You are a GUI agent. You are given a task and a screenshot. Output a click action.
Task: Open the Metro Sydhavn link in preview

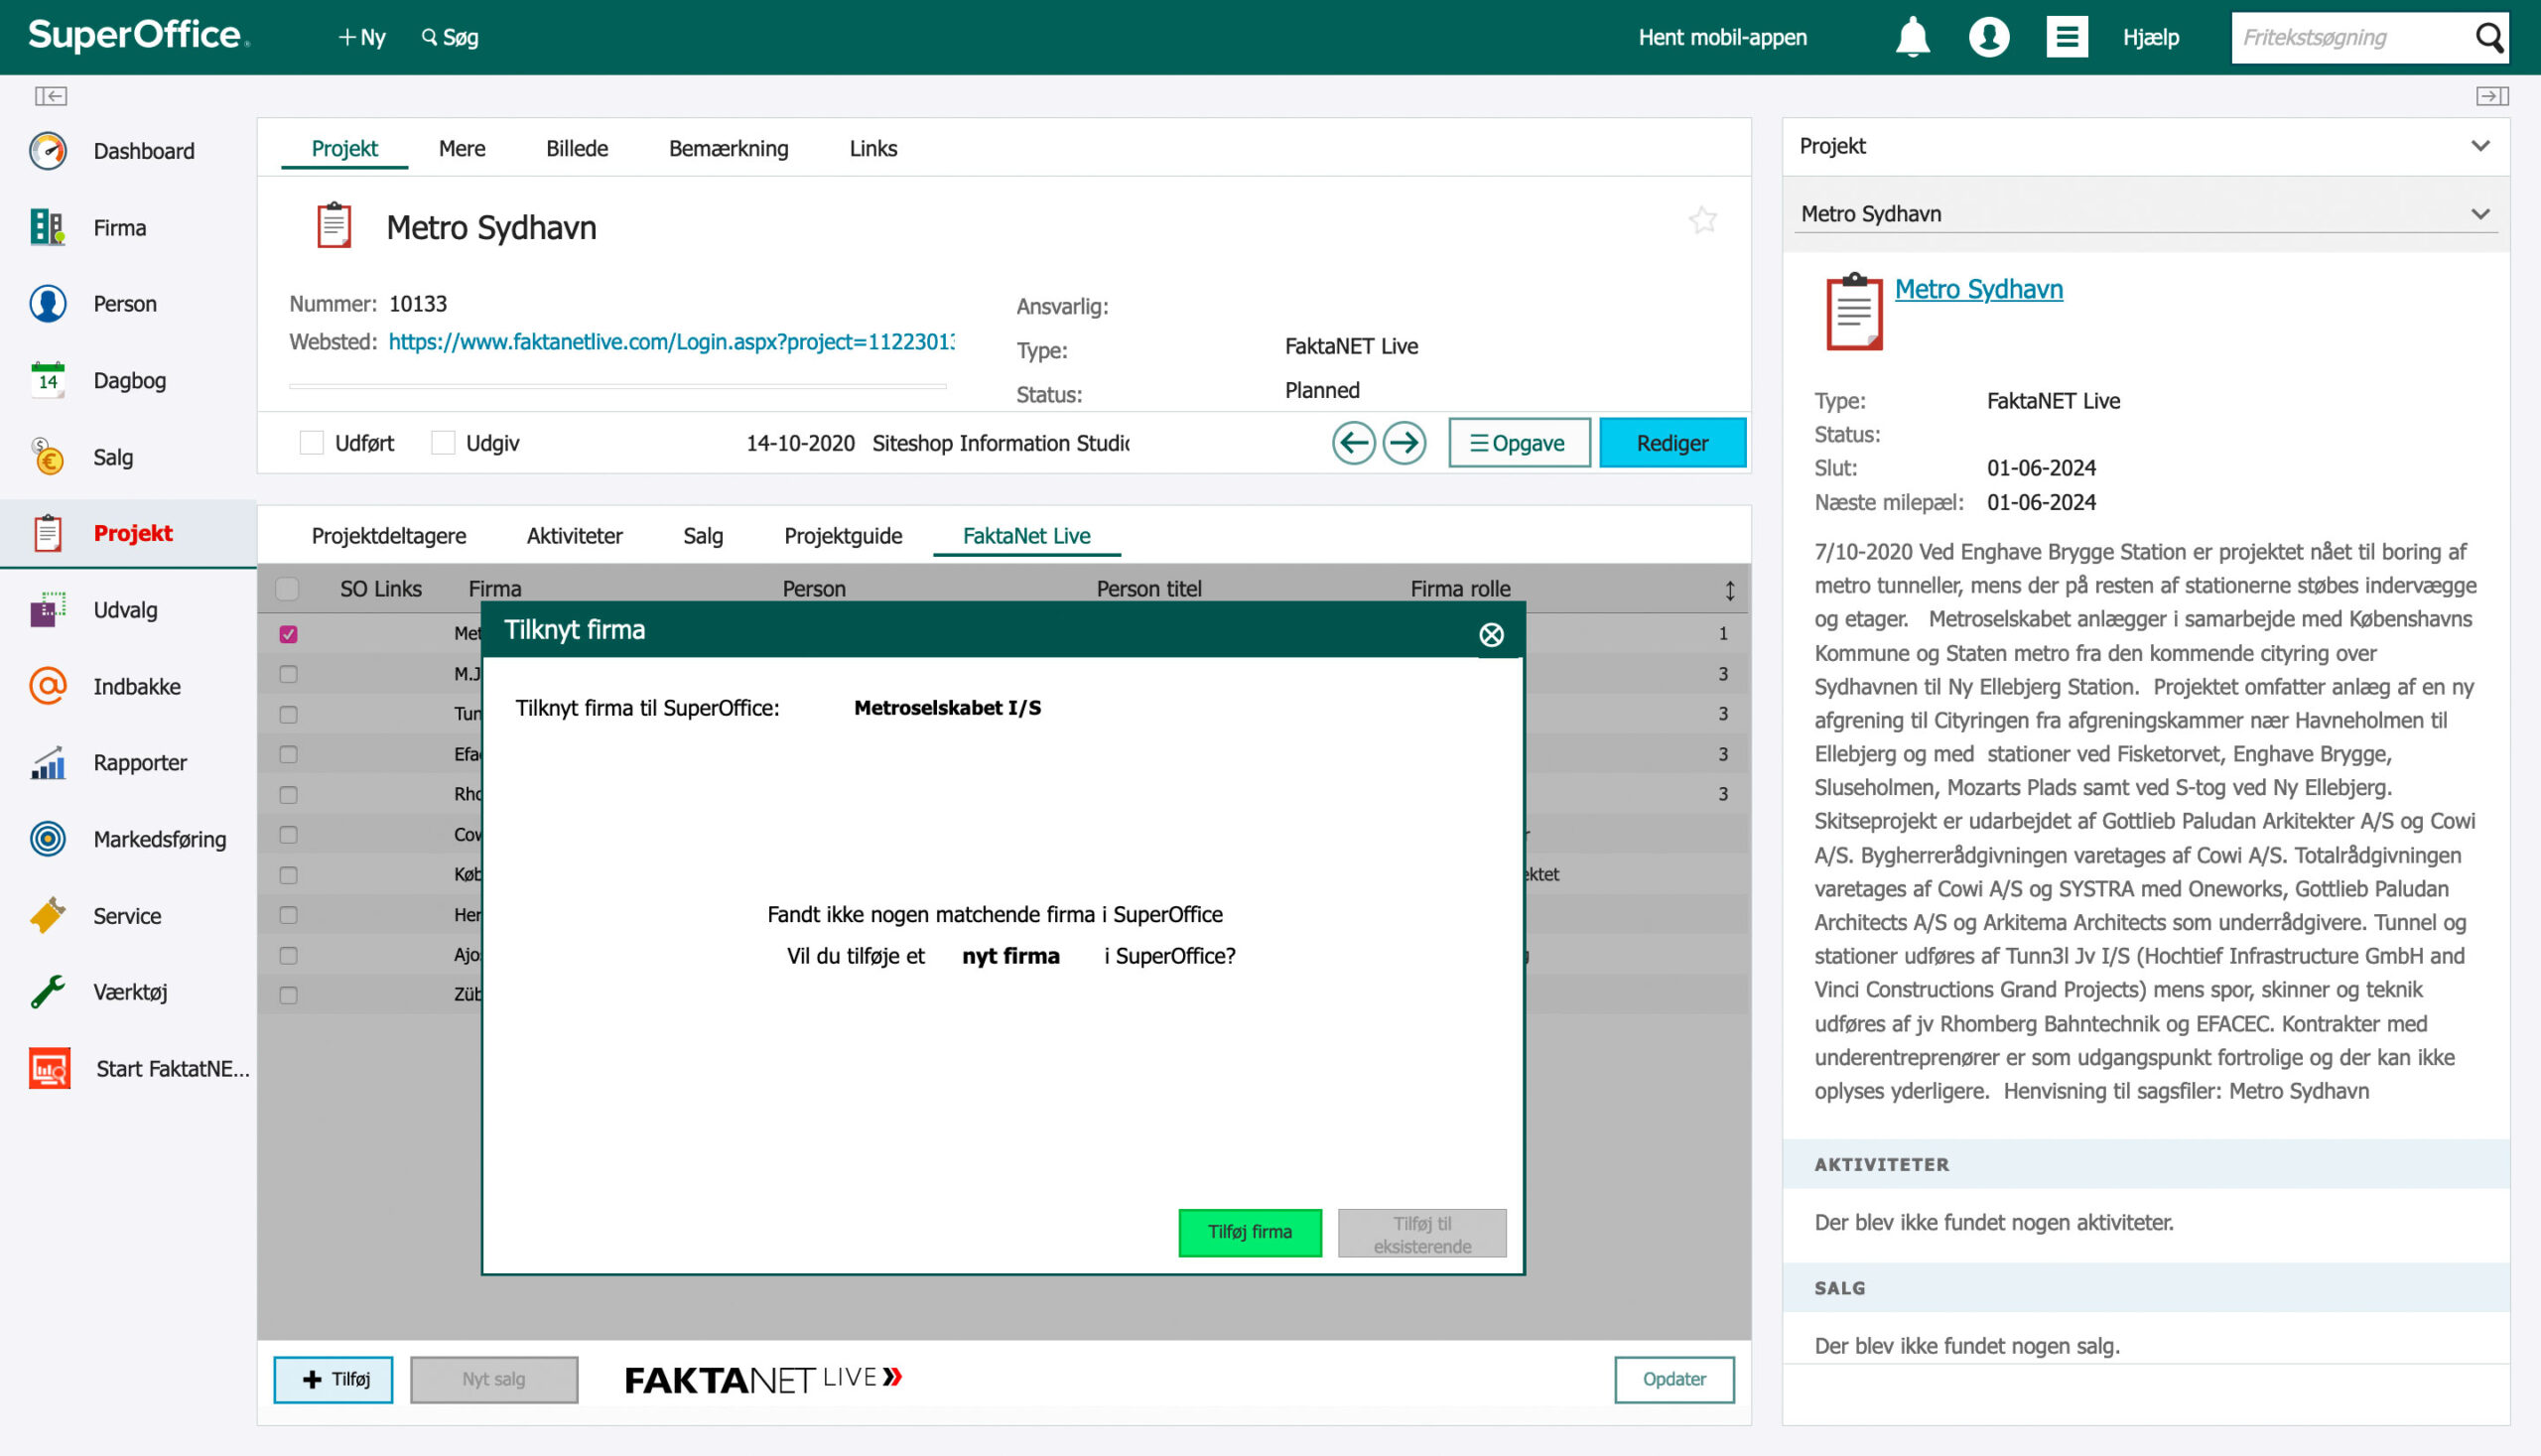click(1978, 289)
